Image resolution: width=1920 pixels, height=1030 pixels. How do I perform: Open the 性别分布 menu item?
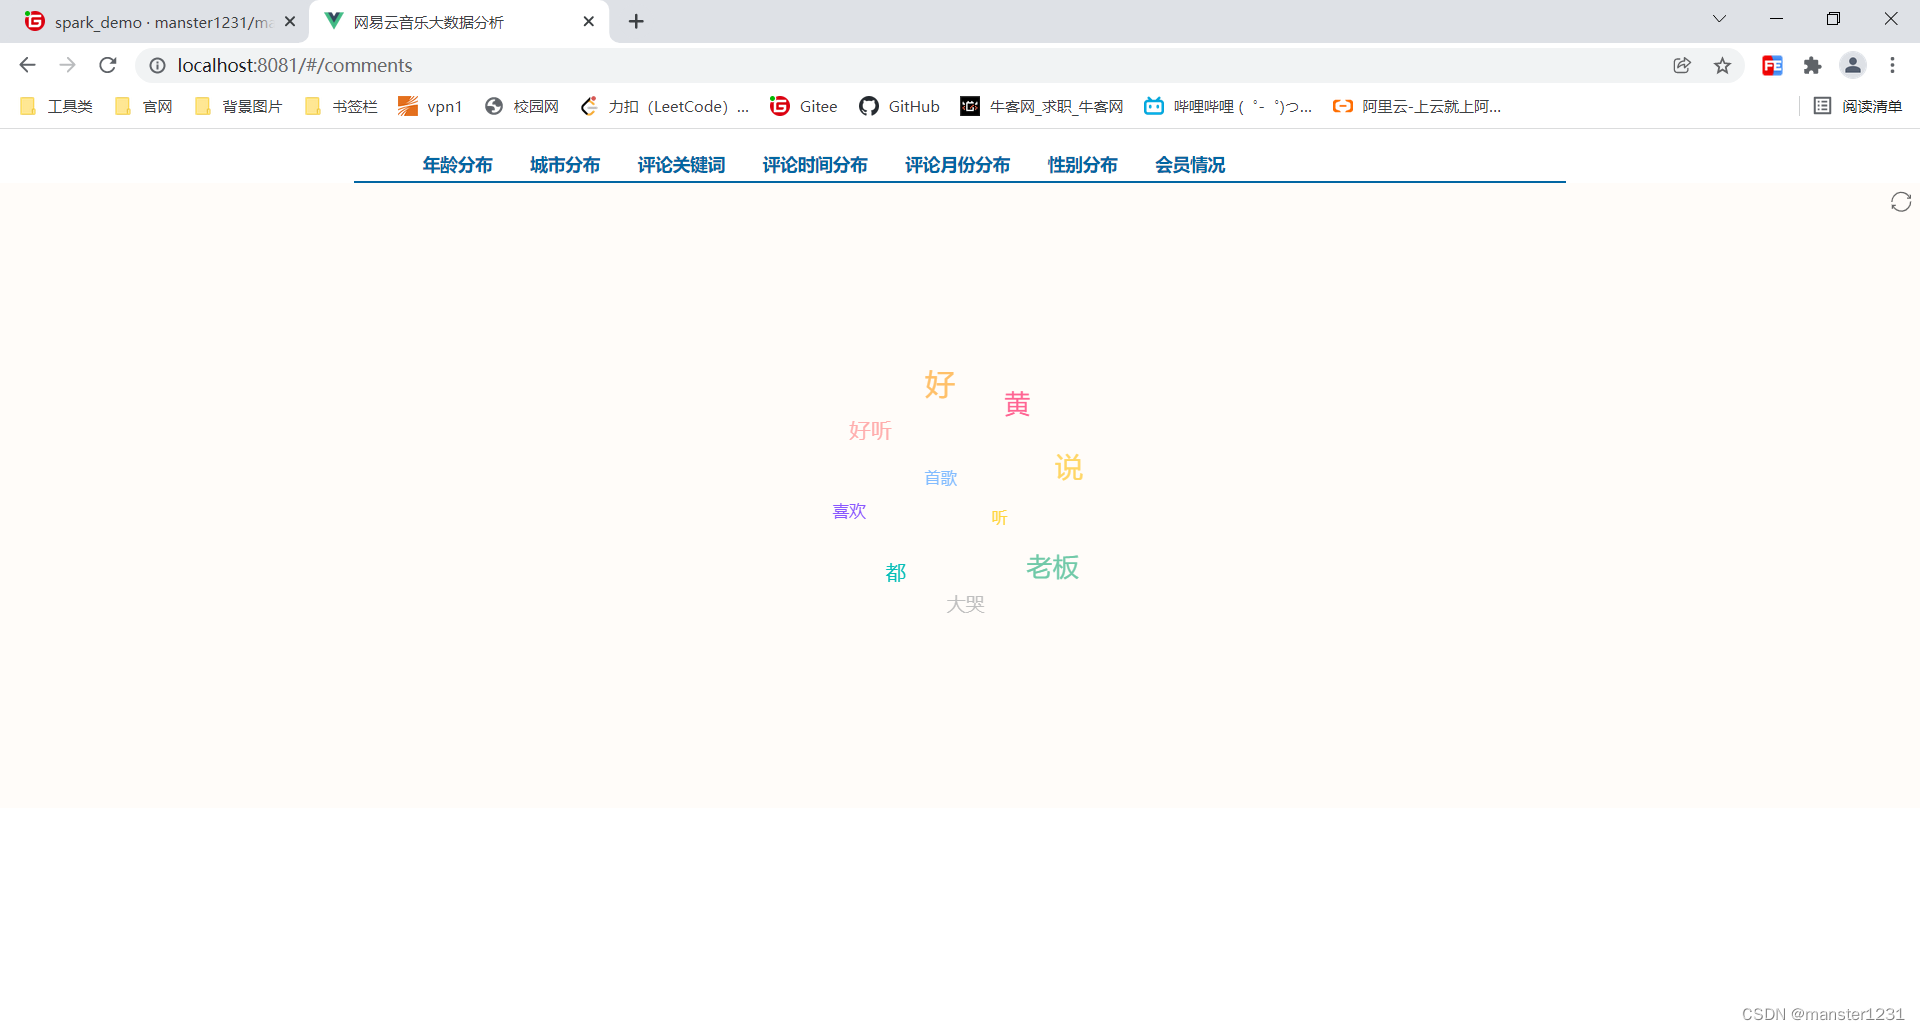point(1082,165)
